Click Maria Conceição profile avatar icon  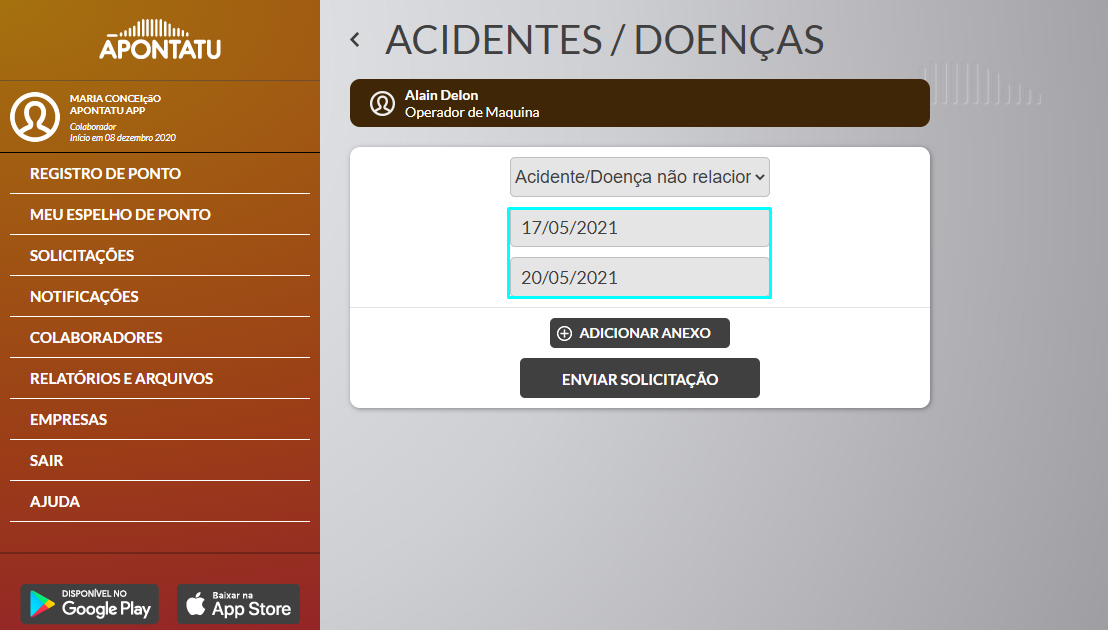point(35,117)
